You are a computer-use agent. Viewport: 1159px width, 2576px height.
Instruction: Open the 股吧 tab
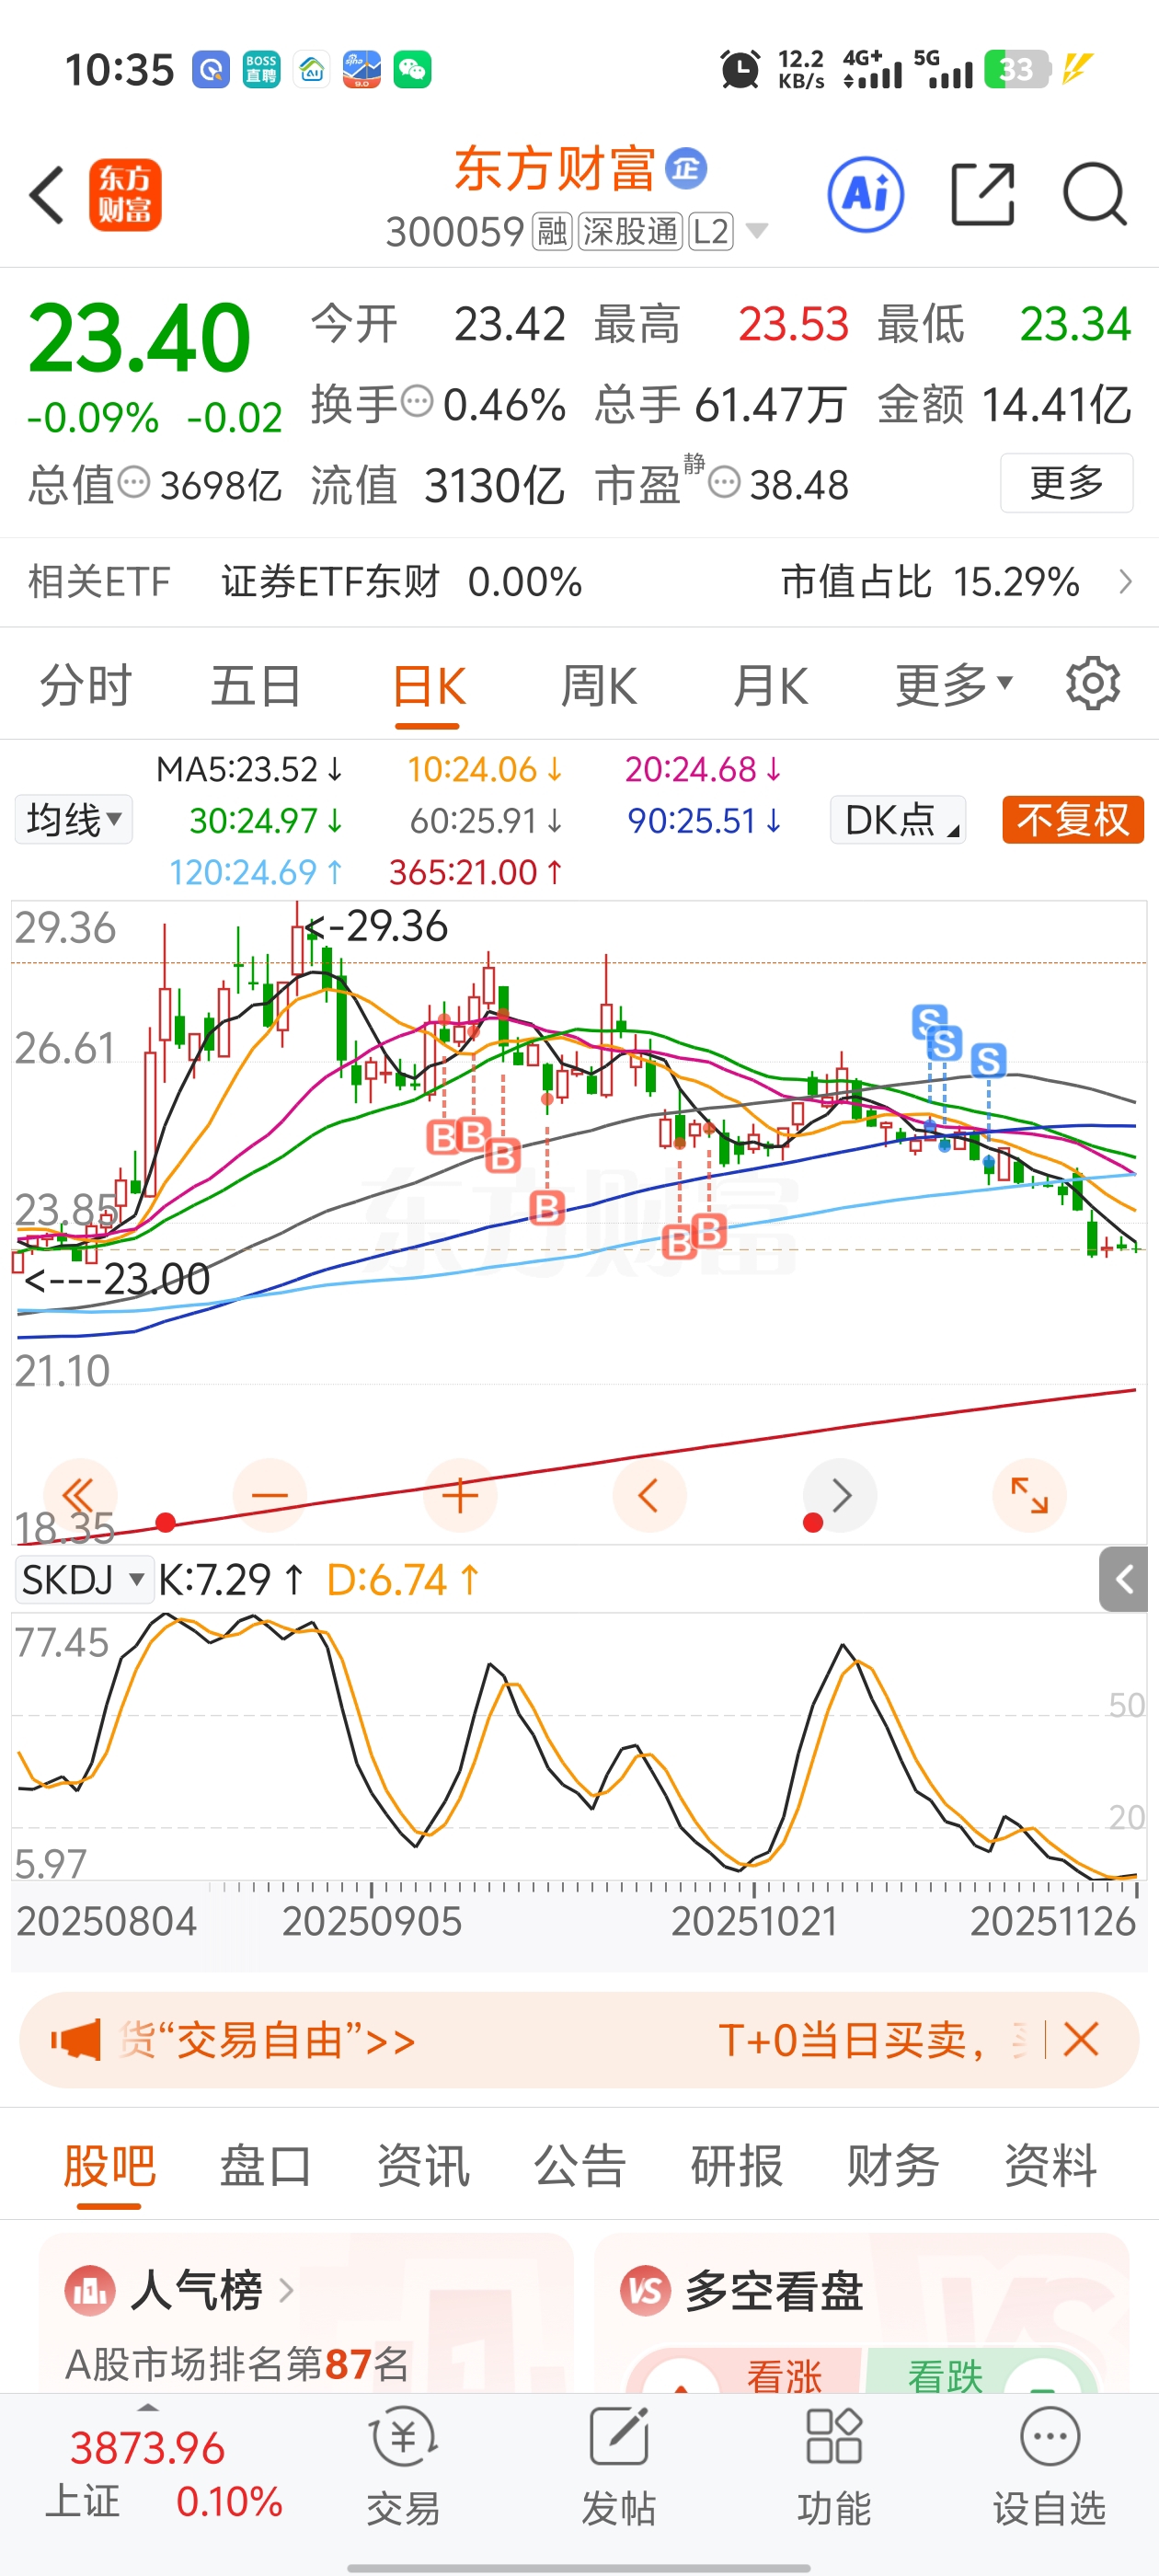tap(109, 2166)
